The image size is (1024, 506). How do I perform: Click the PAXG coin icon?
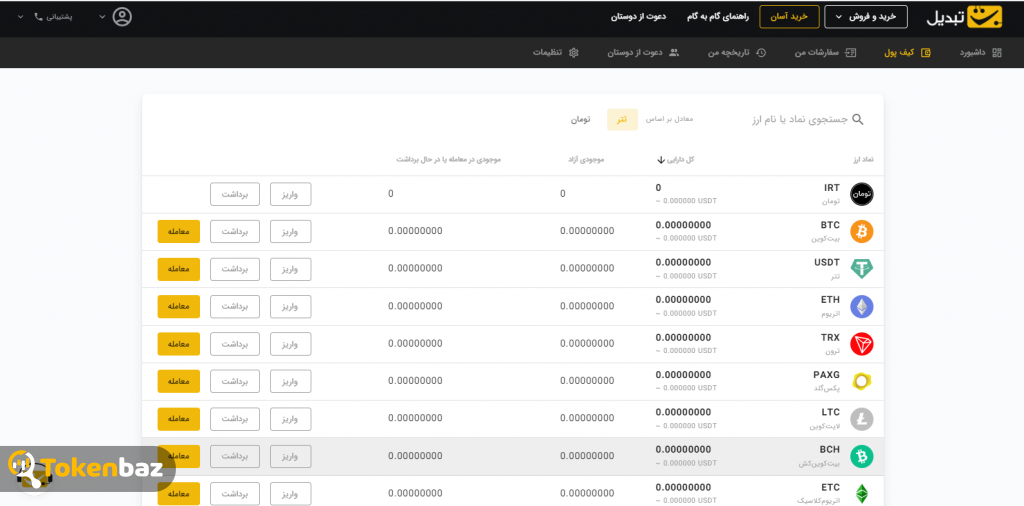tap(861, 381)
